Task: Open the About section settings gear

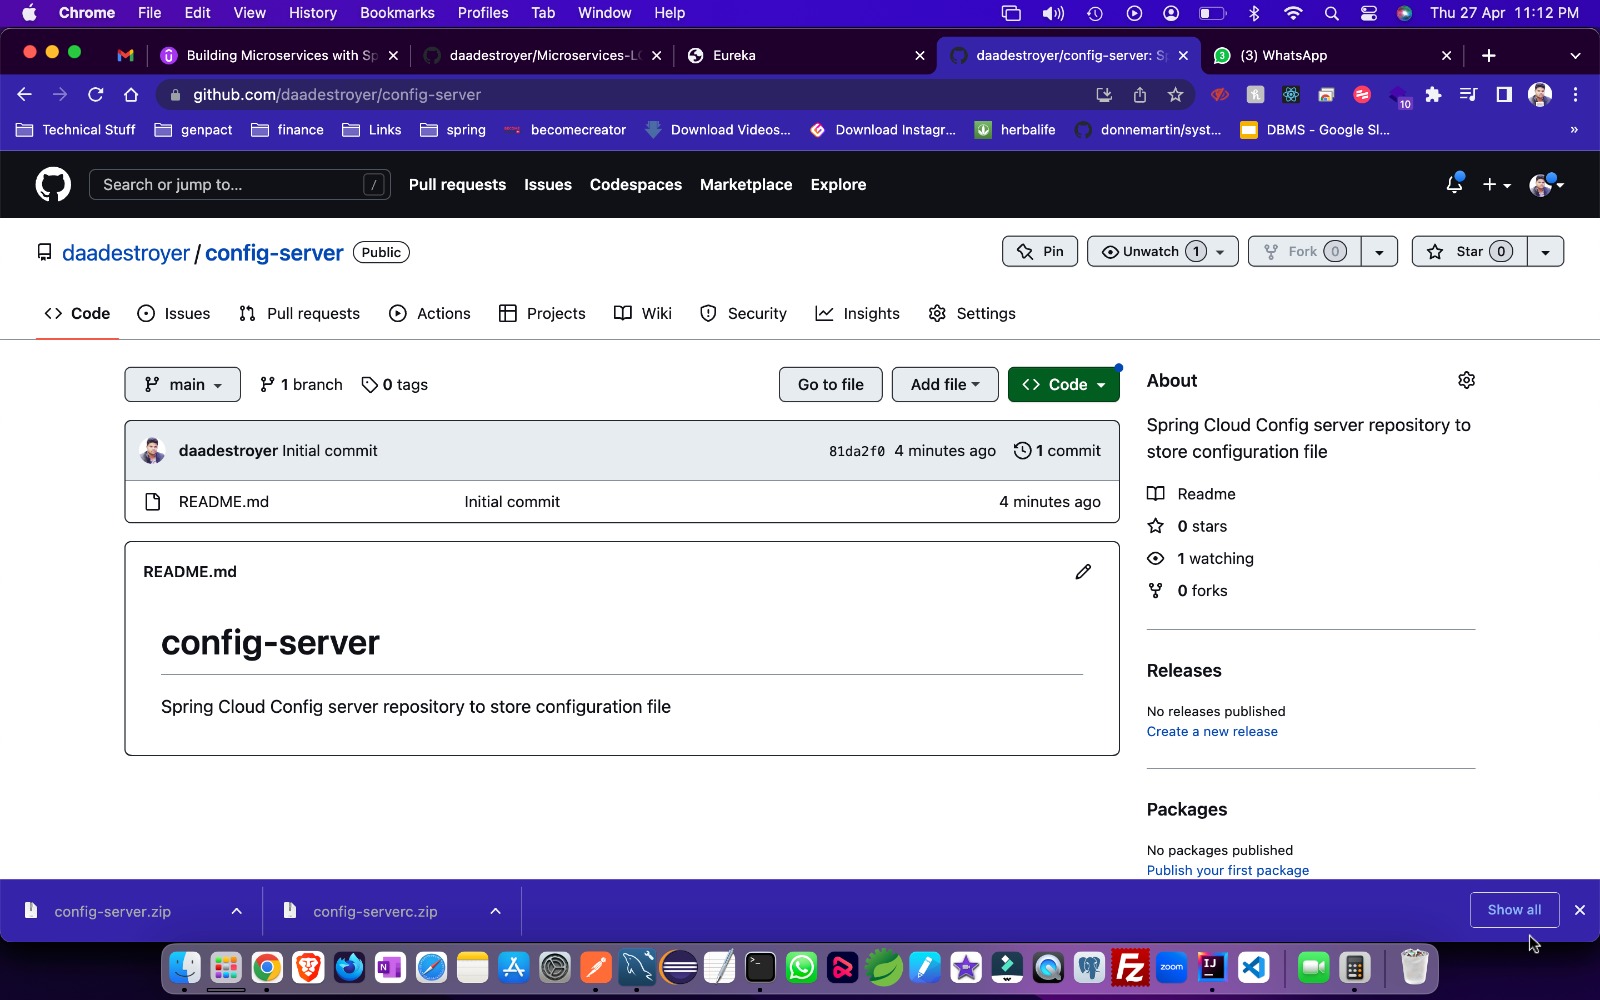Action: click(x=1465, y=380)
